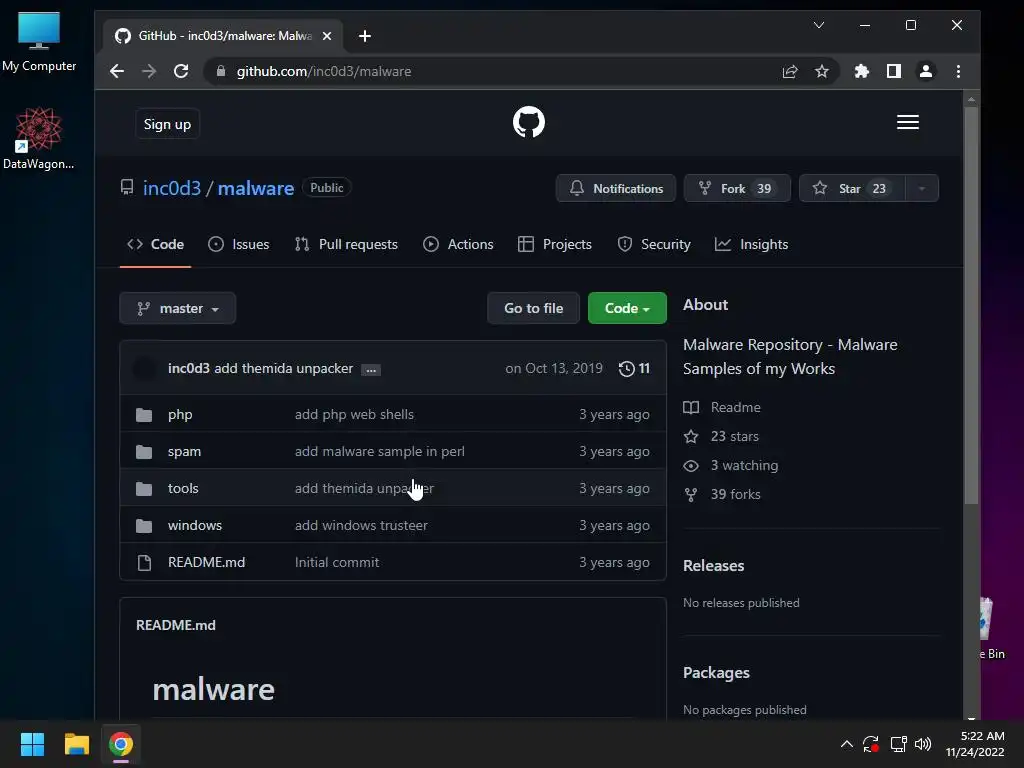Expand commit message ellipsis
Image resolution: width=1024 pixels, height=768 pixels.
(371, 370)
